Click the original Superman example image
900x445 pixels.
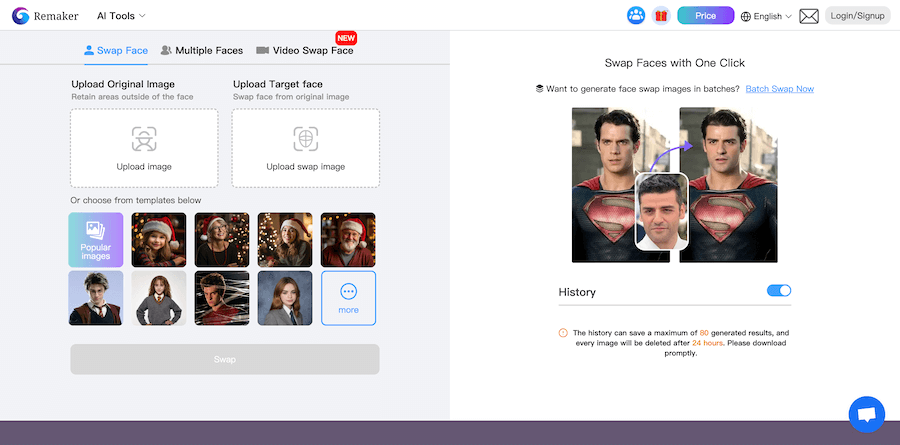(x=620, y=185)
